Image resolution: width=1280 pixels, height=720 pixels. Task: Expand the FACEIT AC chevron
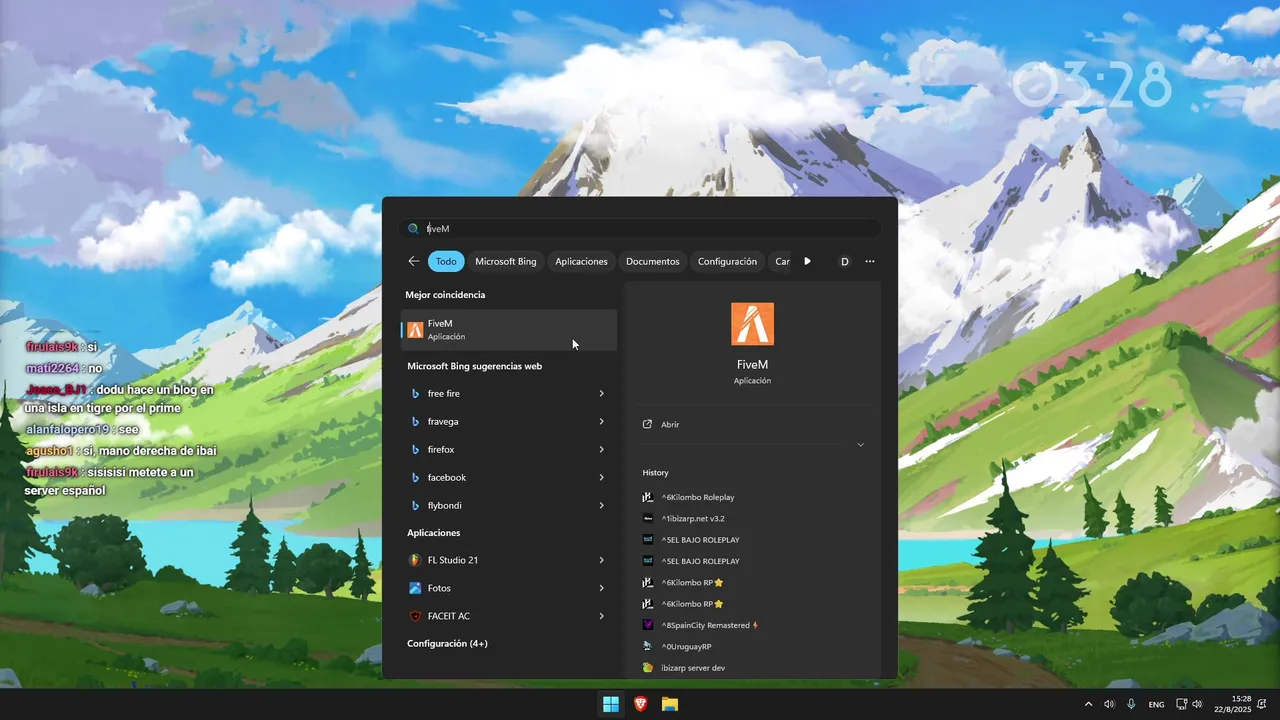pos(601,616)
